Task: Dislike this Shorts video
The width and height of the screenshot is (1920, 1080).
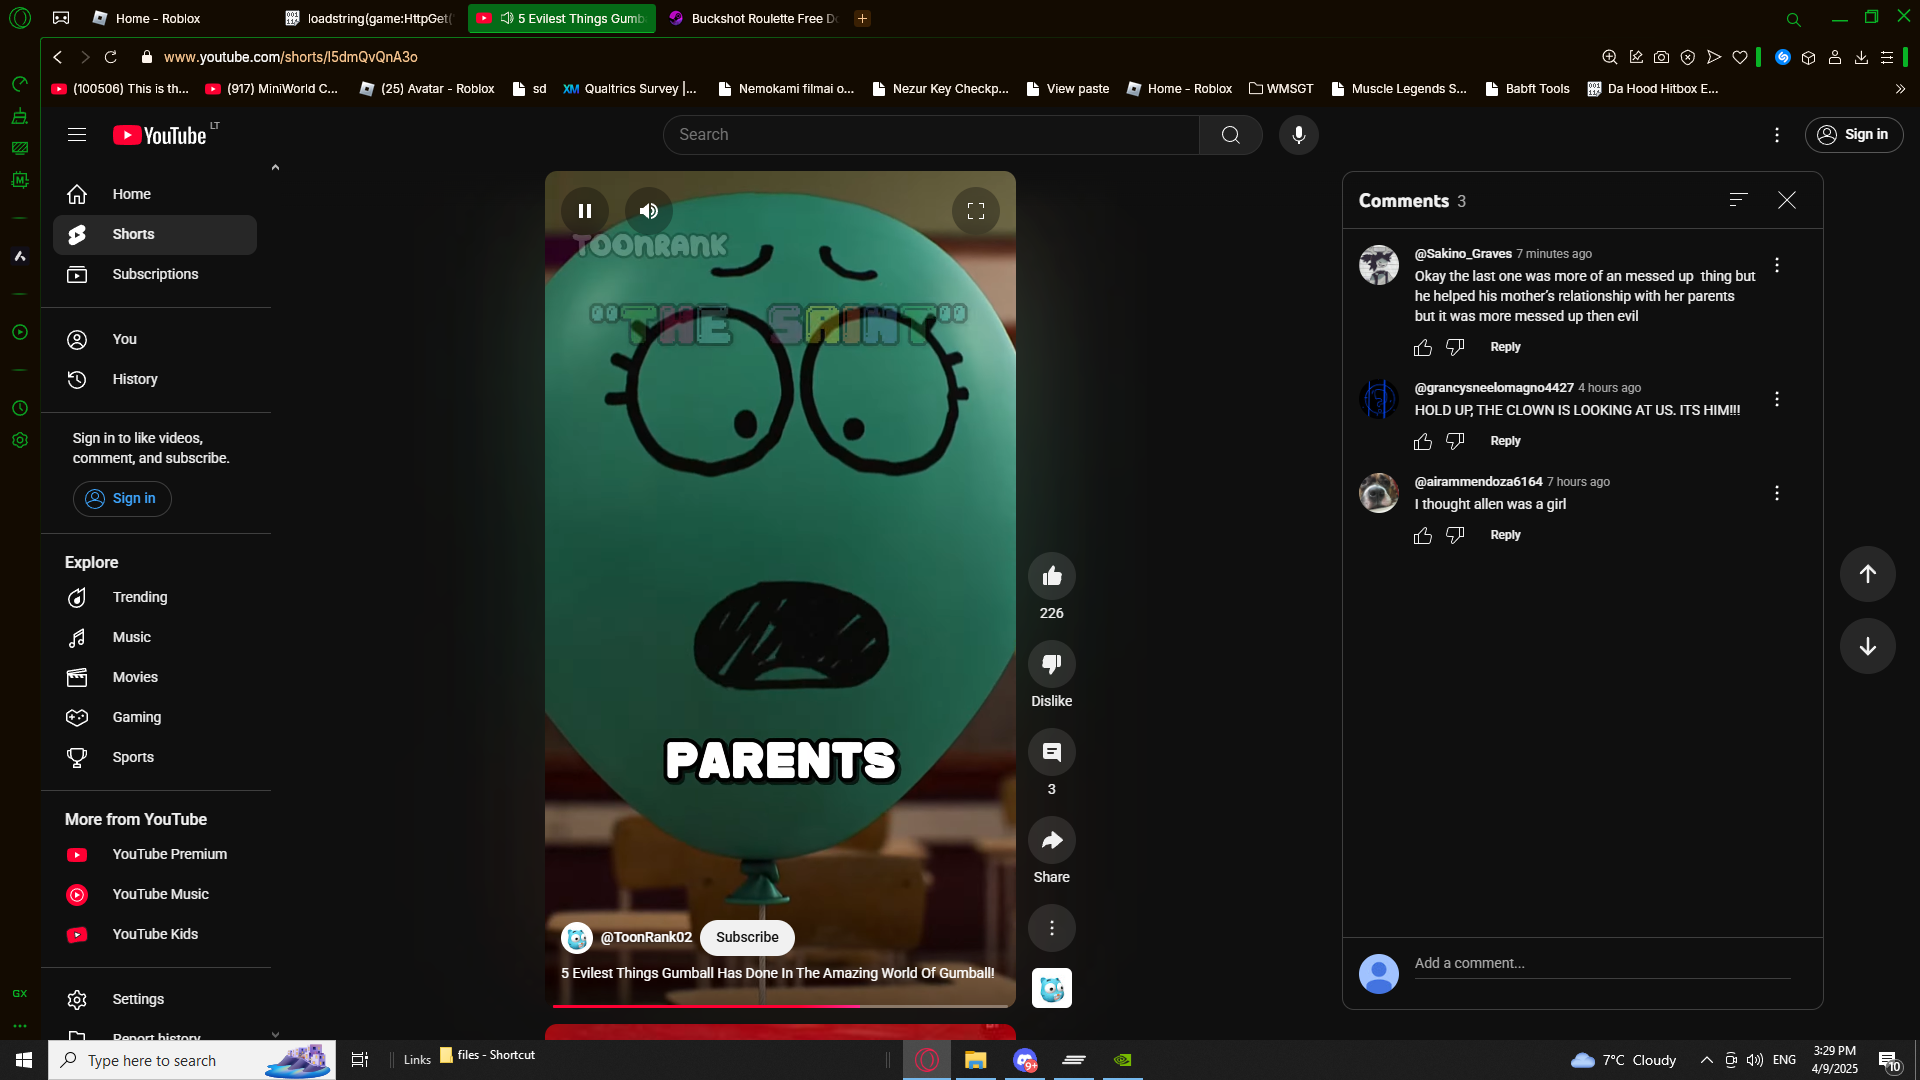Action: 1052,664
